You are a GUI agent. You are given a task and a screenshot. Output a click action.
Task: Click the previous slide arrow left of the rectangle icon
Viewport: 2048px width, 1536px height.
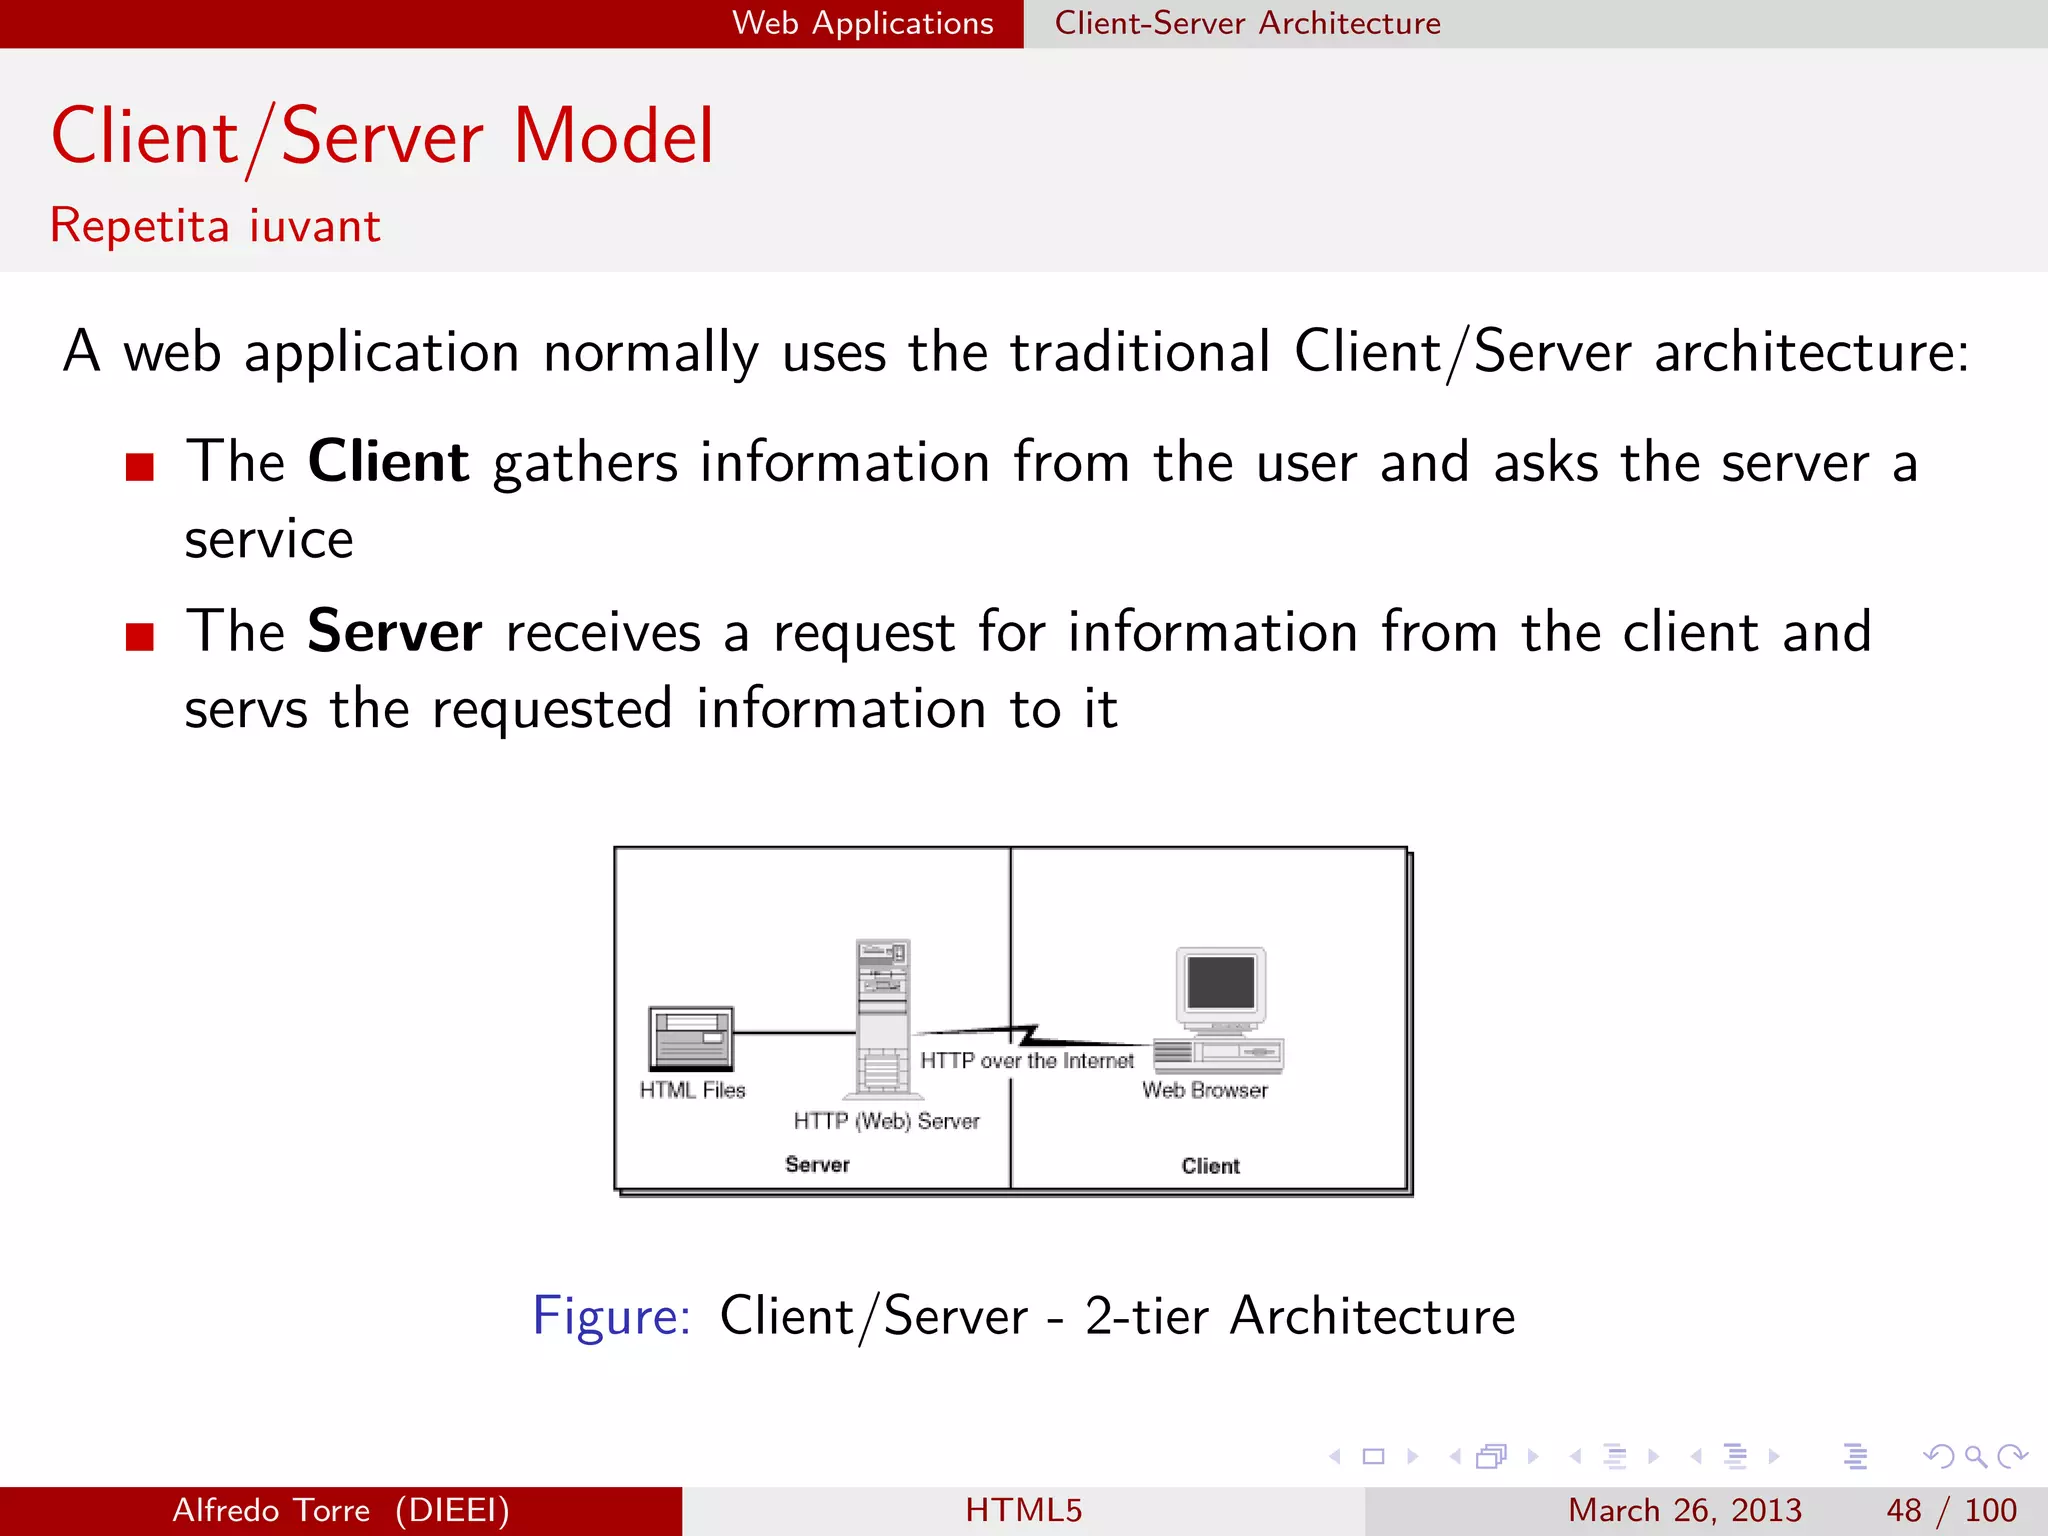1334,1457
